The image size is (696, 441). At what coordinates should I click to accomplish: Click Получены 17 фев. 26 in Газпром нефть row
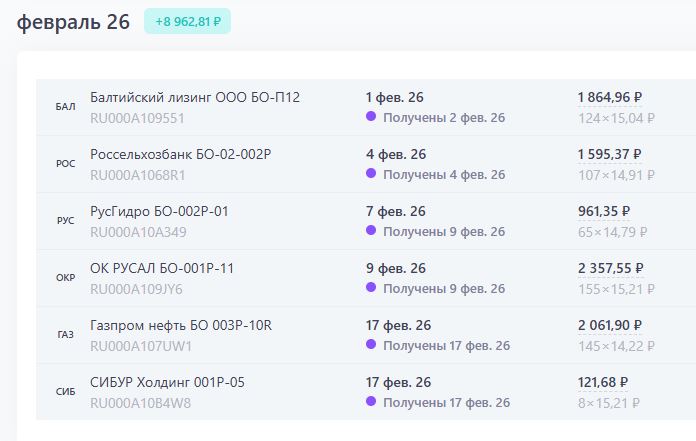tap(447, 346)
